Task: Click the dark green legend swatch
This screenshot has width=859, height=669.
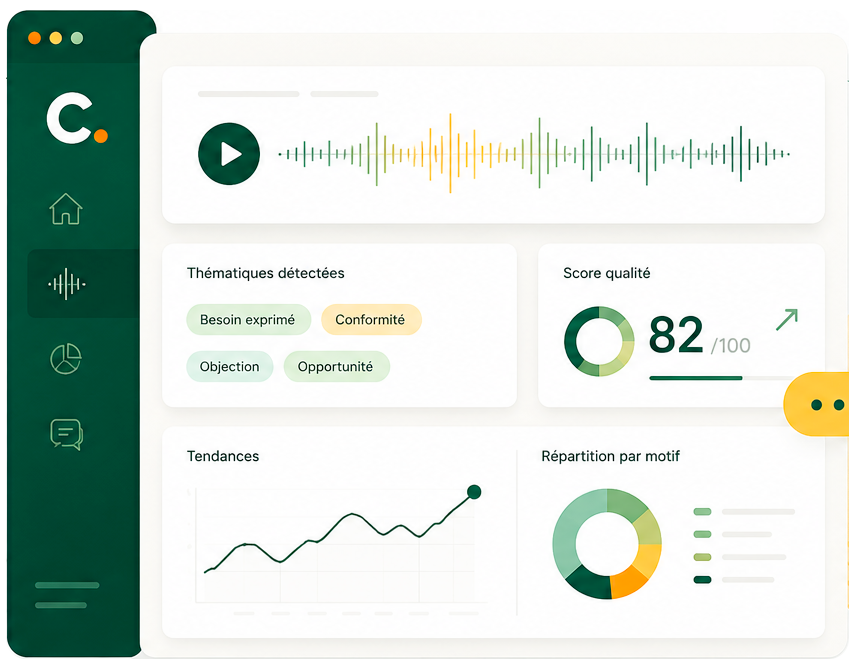Action: pyautogui.click(x=702, y=580)
